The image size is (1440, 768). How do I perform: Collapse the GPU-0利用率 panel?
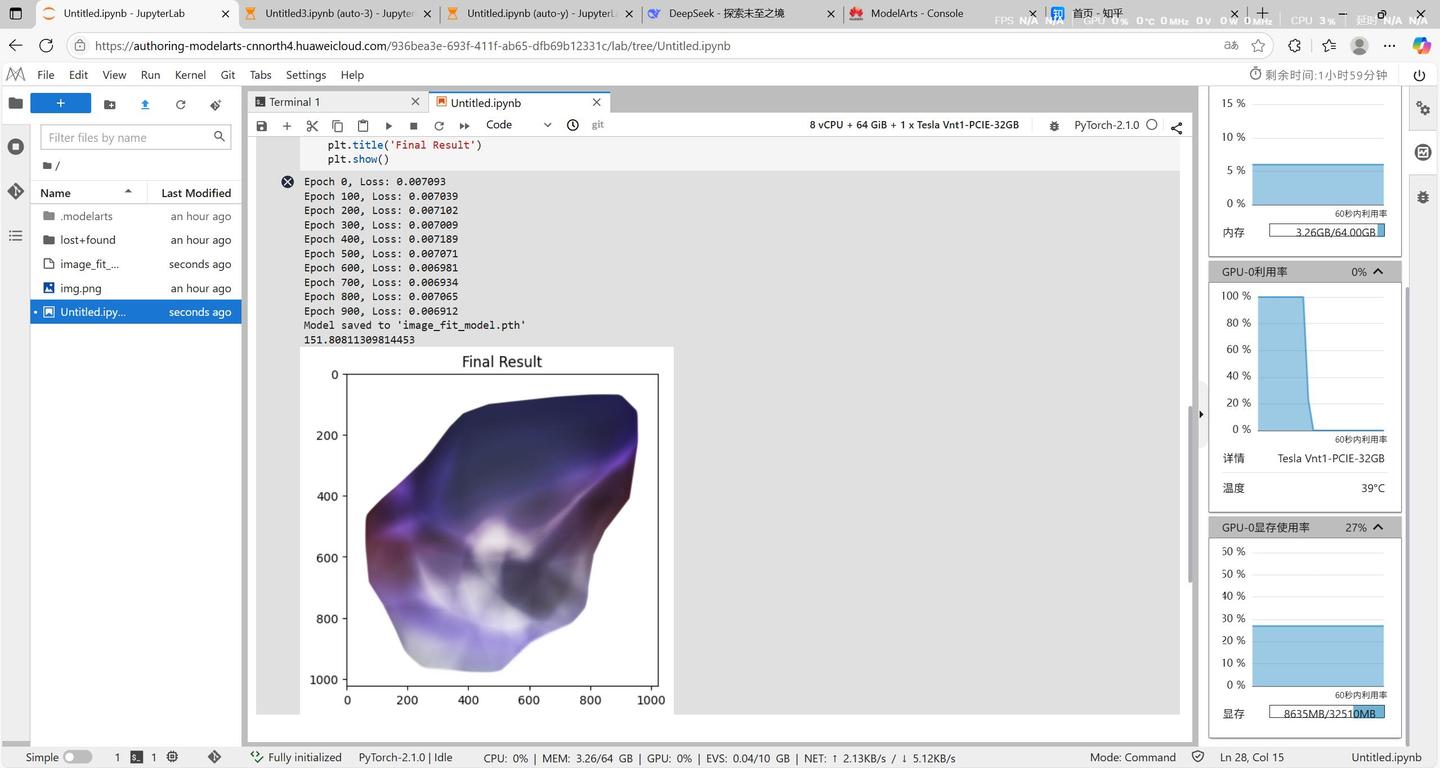point(1378,272)
